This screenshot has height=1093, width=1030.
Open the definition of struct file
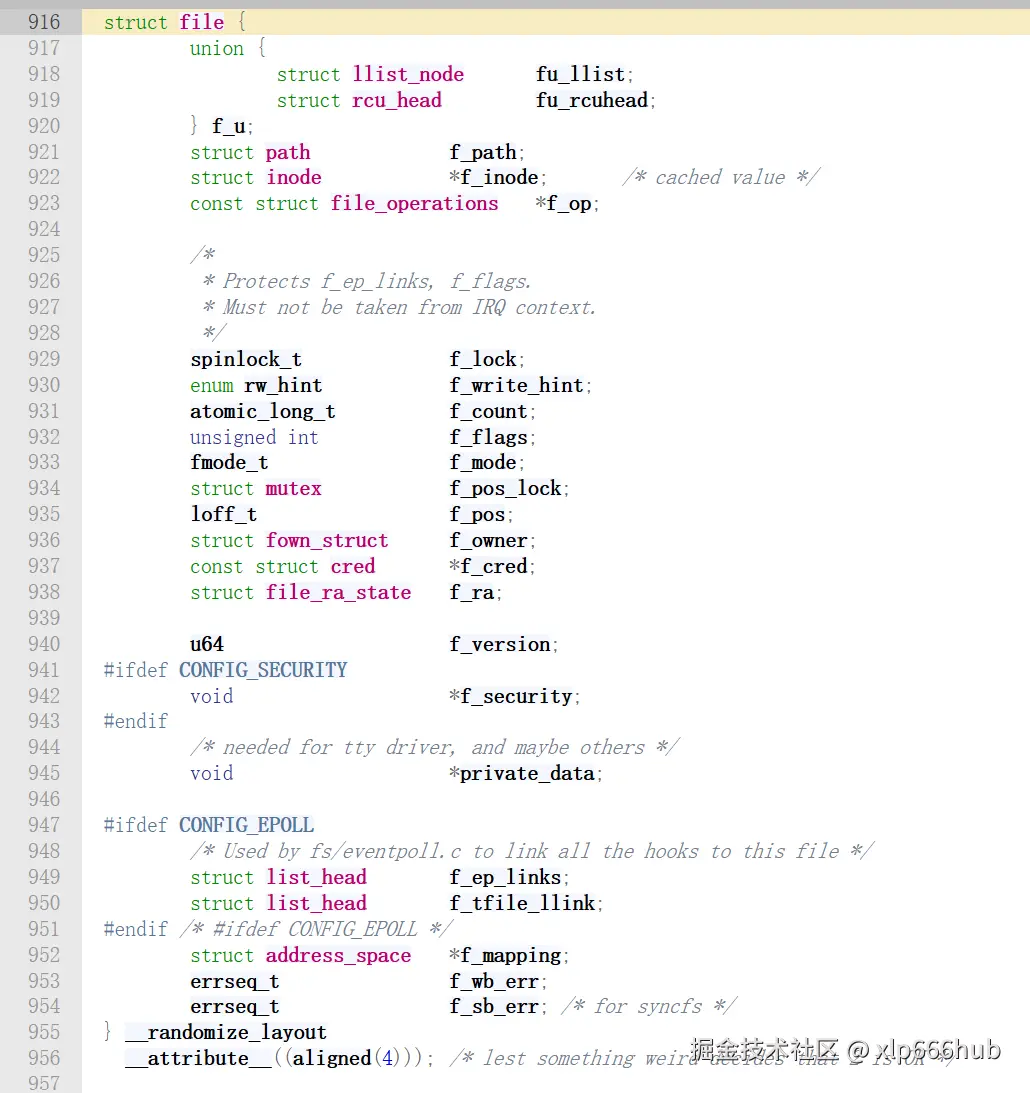202,21
